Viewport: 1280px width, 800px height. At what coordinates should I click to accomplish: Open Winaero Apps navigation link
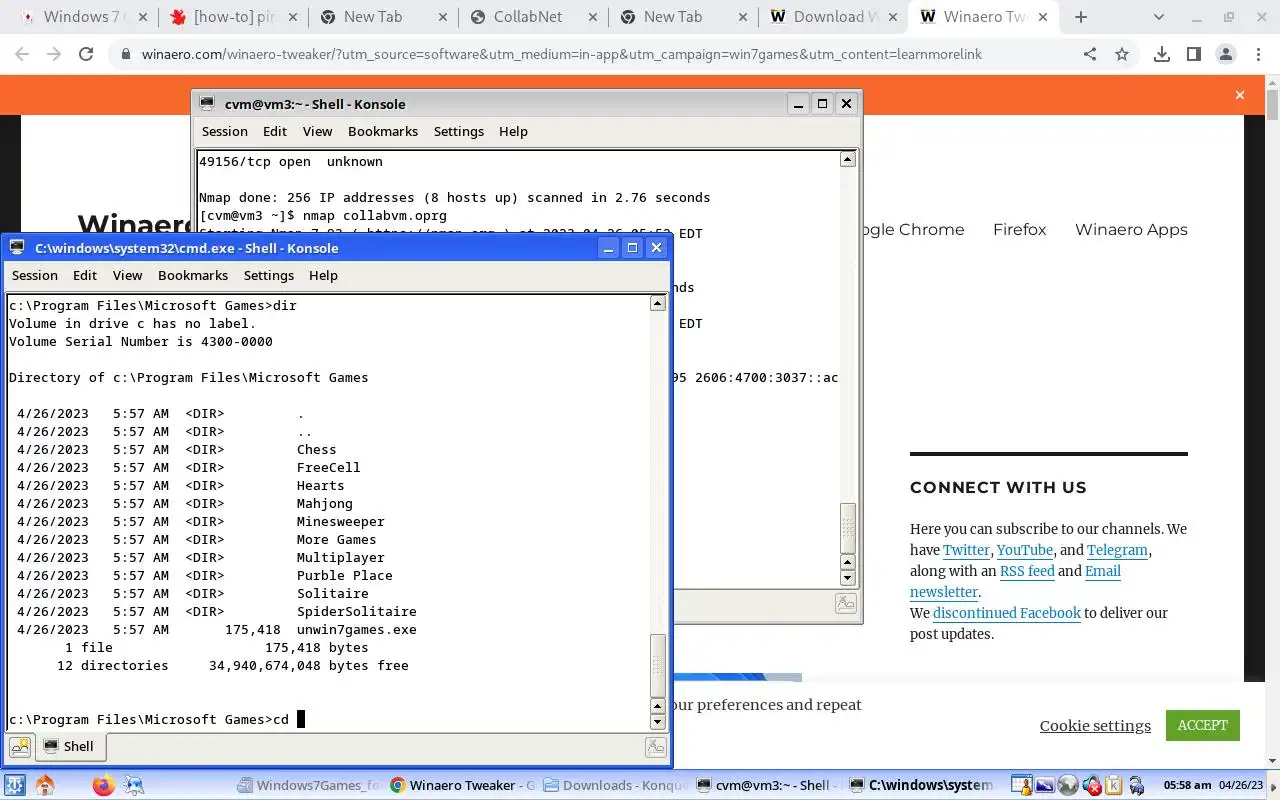coord(1131,229)
